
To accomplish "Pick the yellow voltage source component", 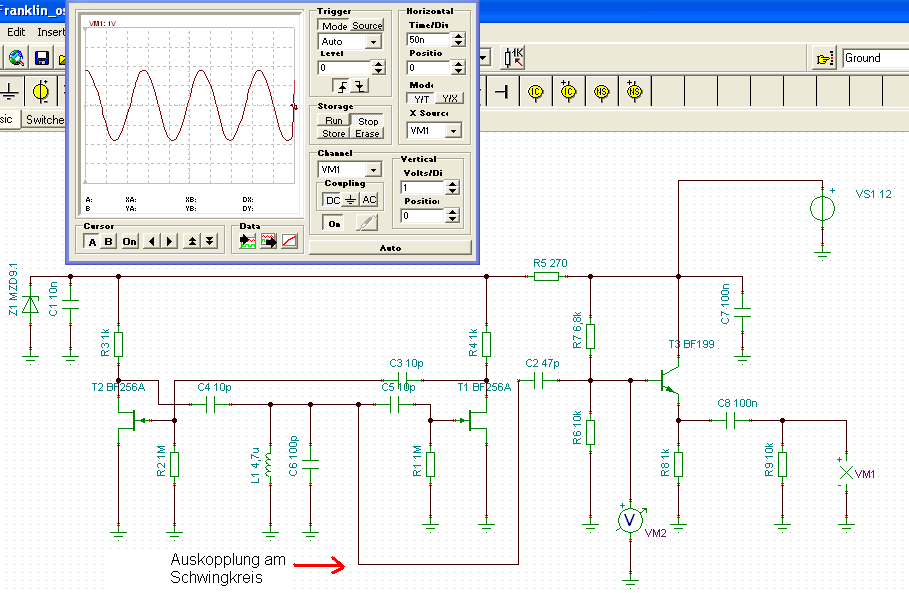I will click(41, 92).
